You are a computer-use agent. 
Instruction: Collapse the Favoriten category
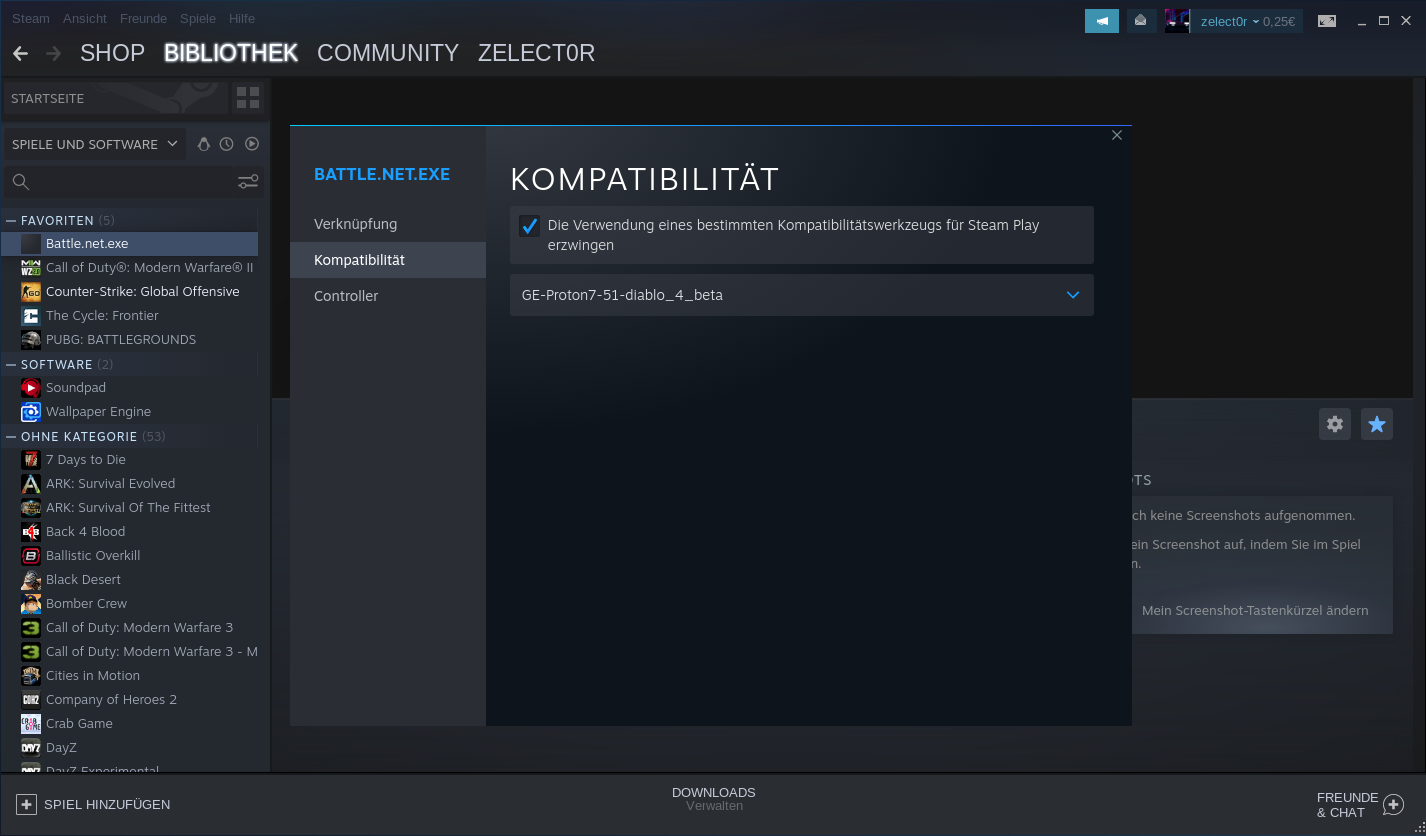[x=11, y=220]
